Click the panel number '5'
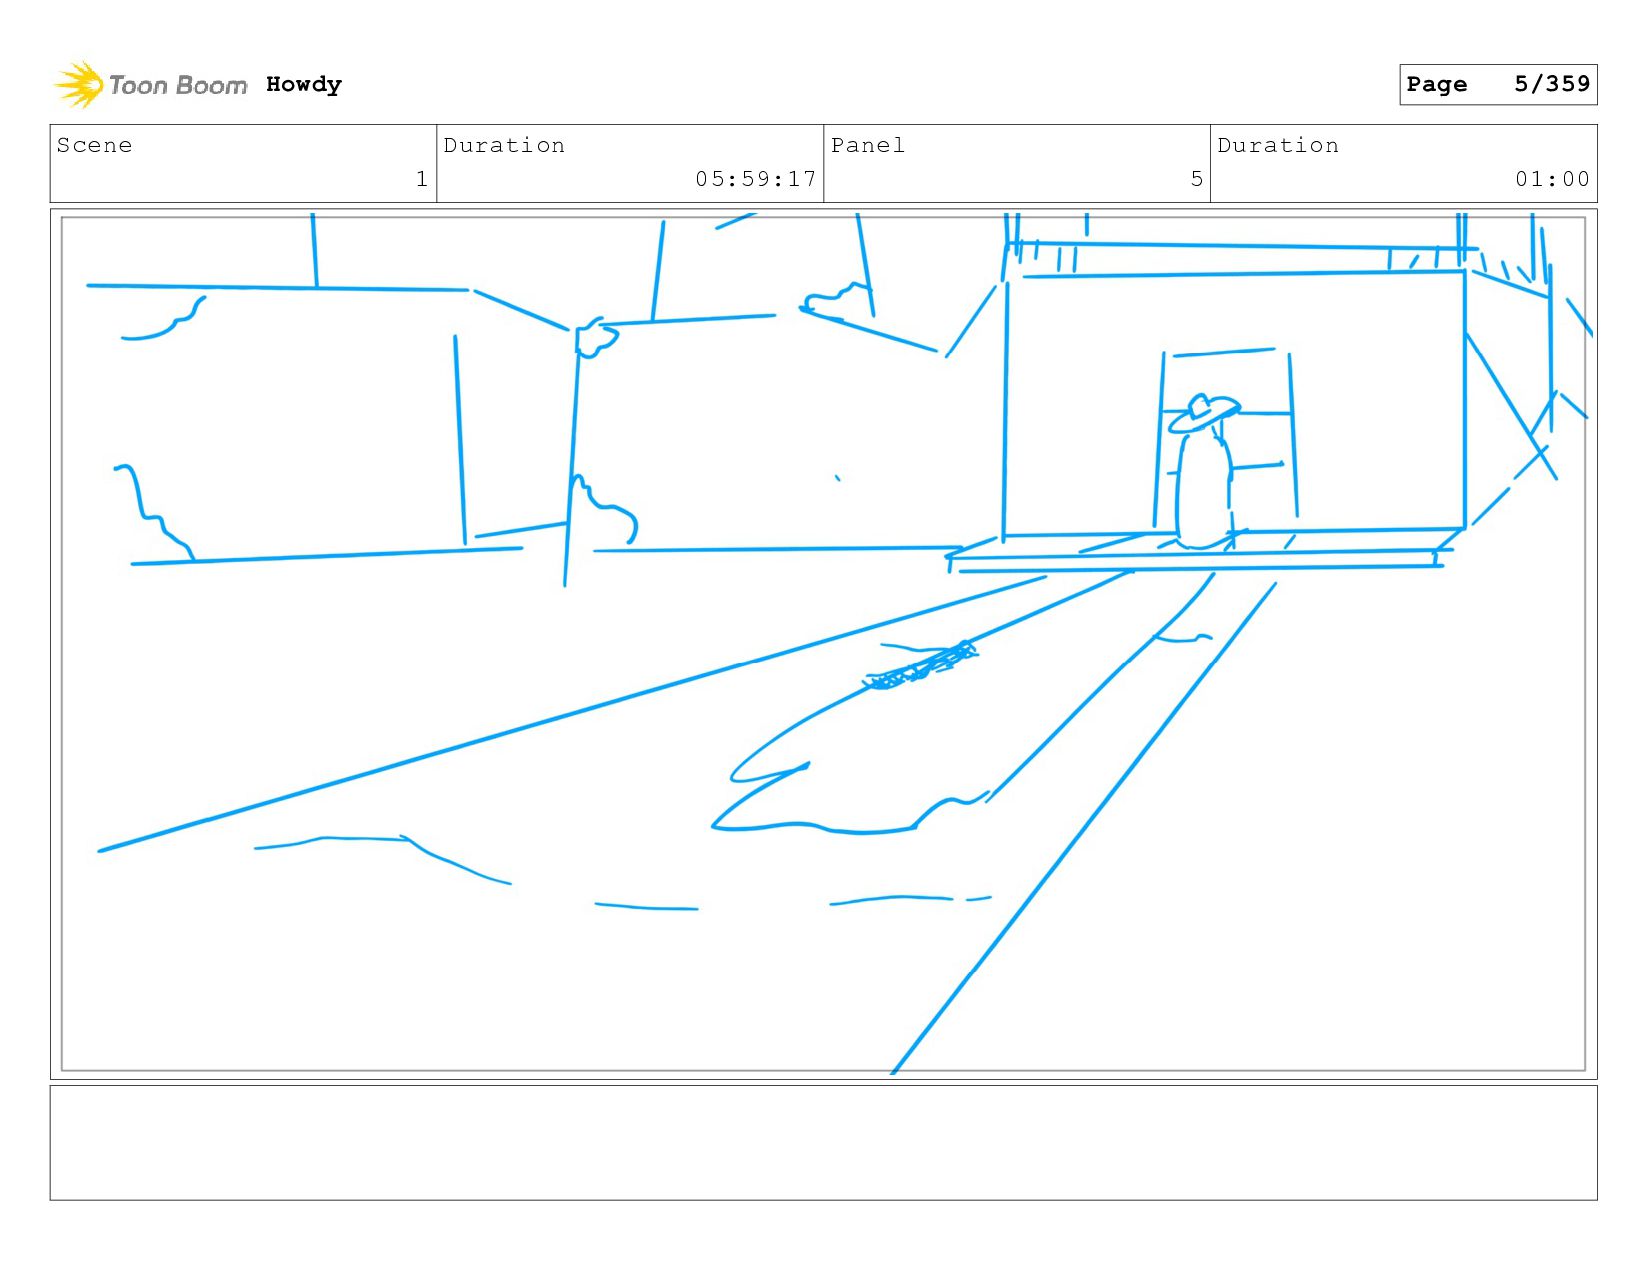 1196,179
